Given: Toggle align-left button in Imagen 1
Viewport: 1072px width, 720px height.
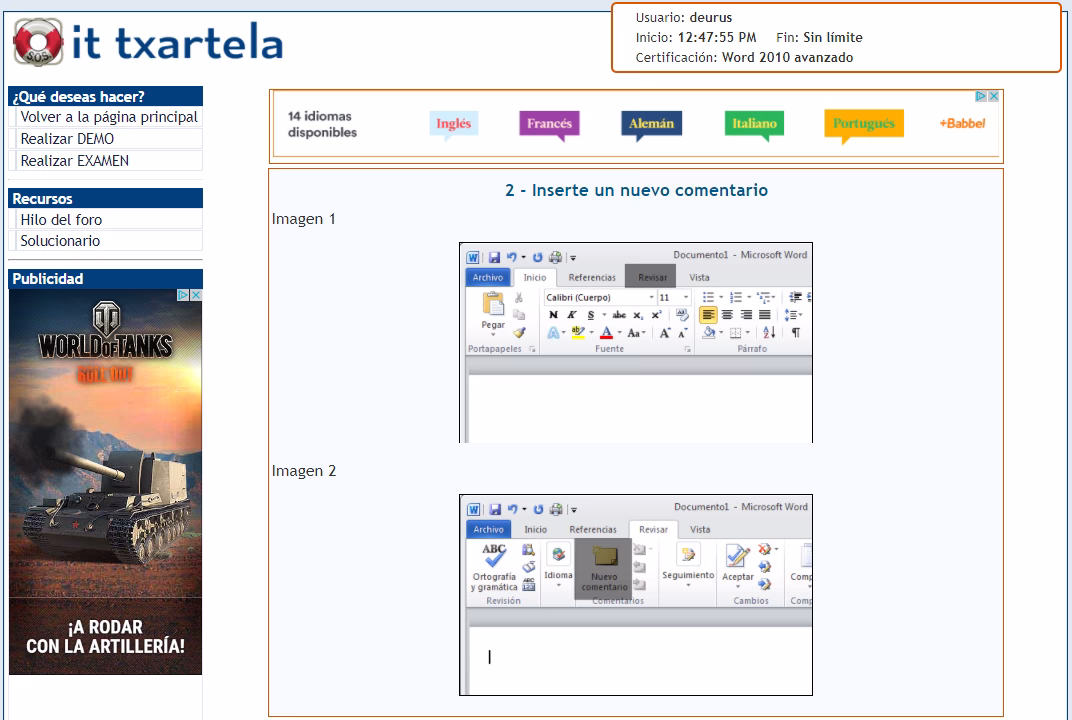Looking at the screenshot, I should (x=708, y=315).
